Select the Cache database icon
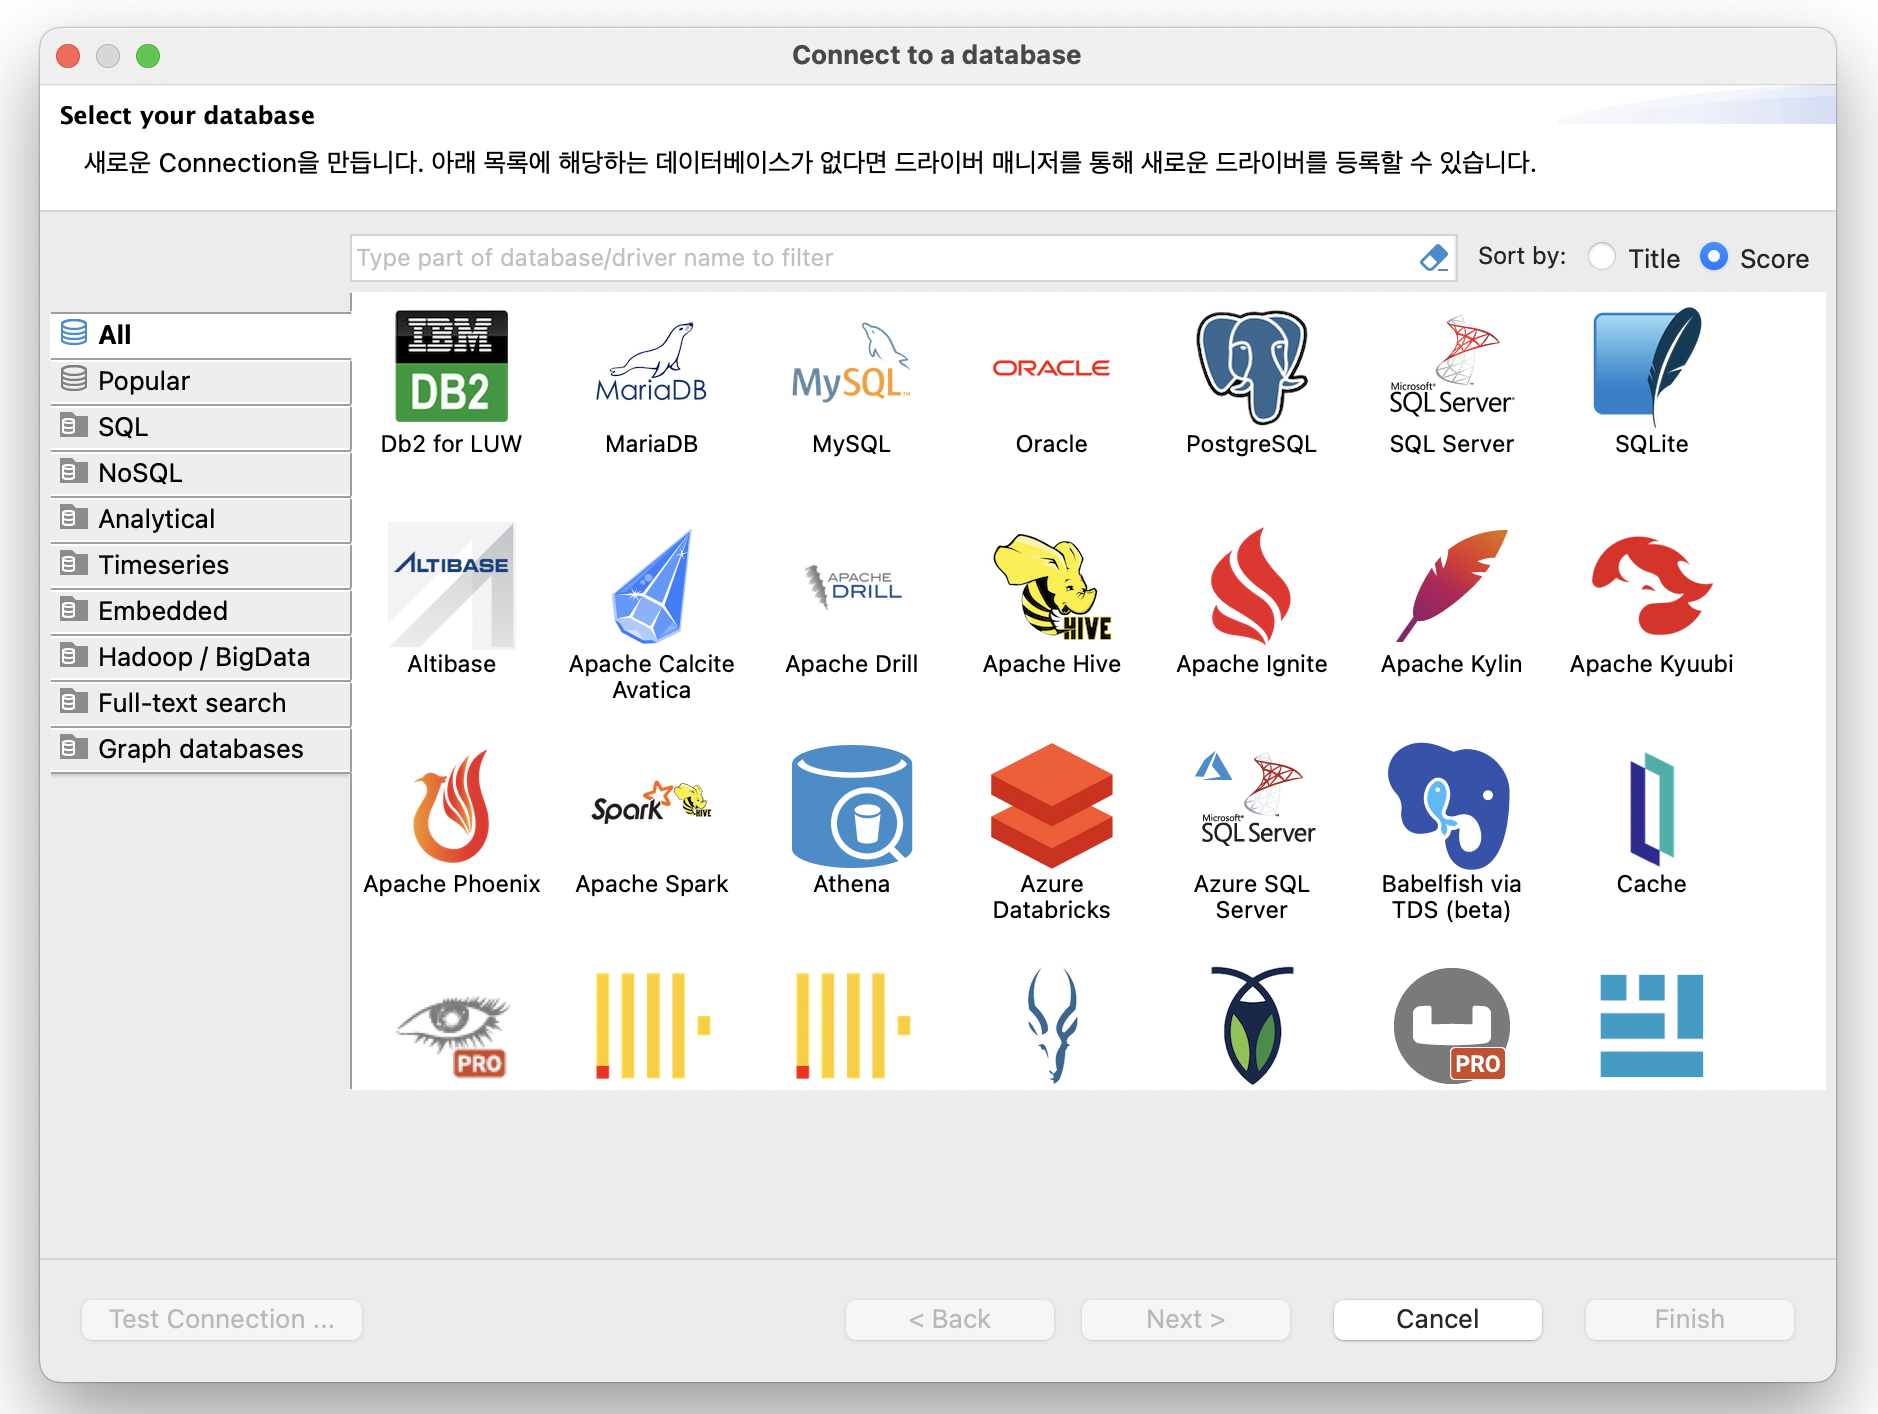Viewport: 1878px width, 1414px height. click(x=1651, y=808)
